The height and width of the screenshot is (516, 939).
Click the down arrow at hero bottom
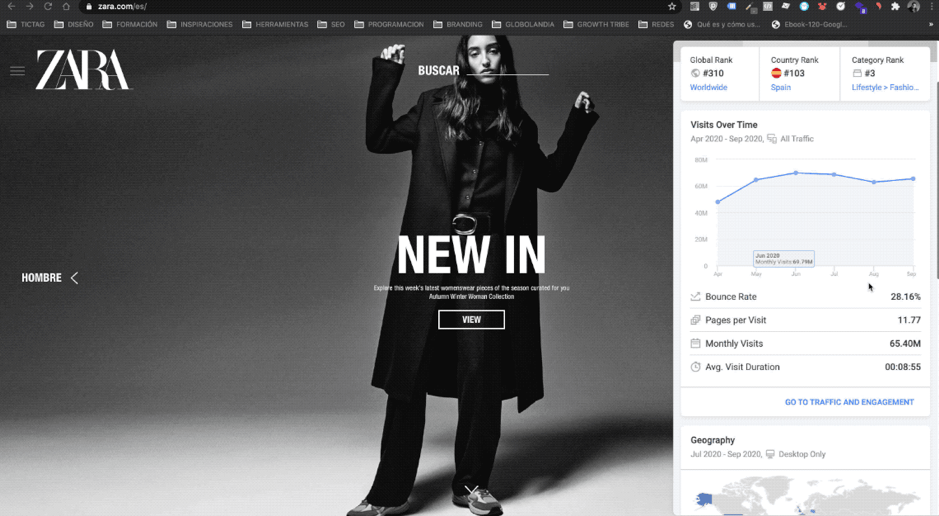pyautogui.click(x=471, y=490)
